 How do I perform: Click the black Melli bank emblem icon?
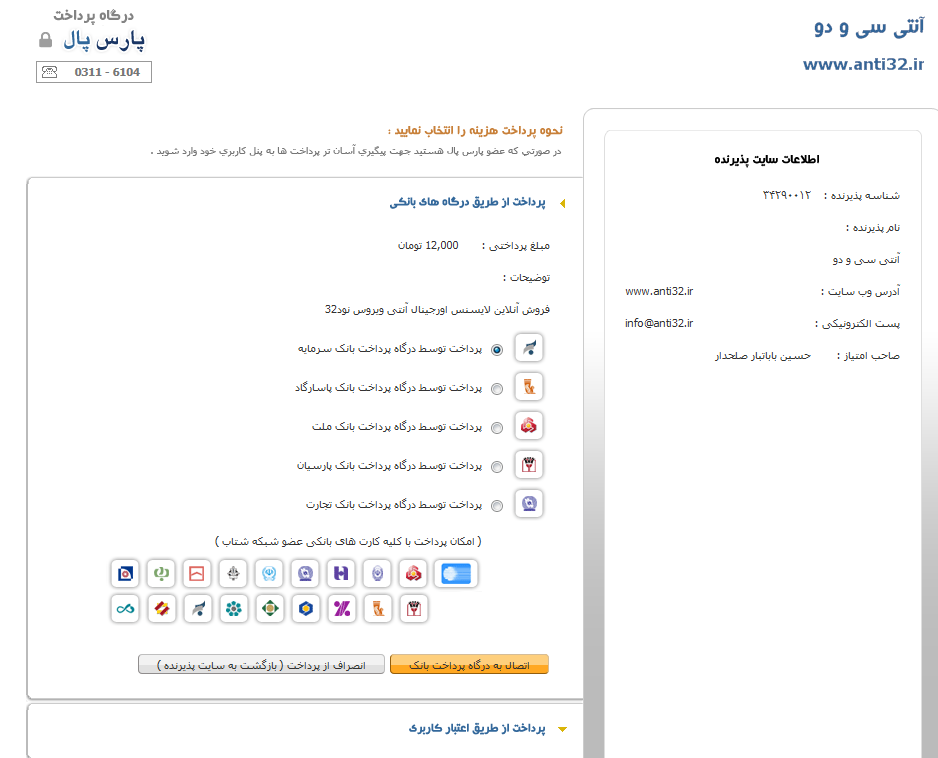[x=233, y=574]
